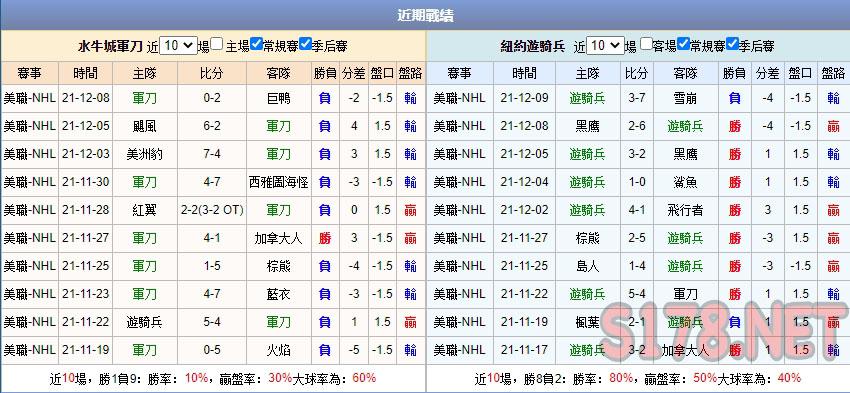The width and height of the screenshot is (850, 393).
Task: Click opponent 火焰 in 21-11-19 row
Action: (279, 351)
